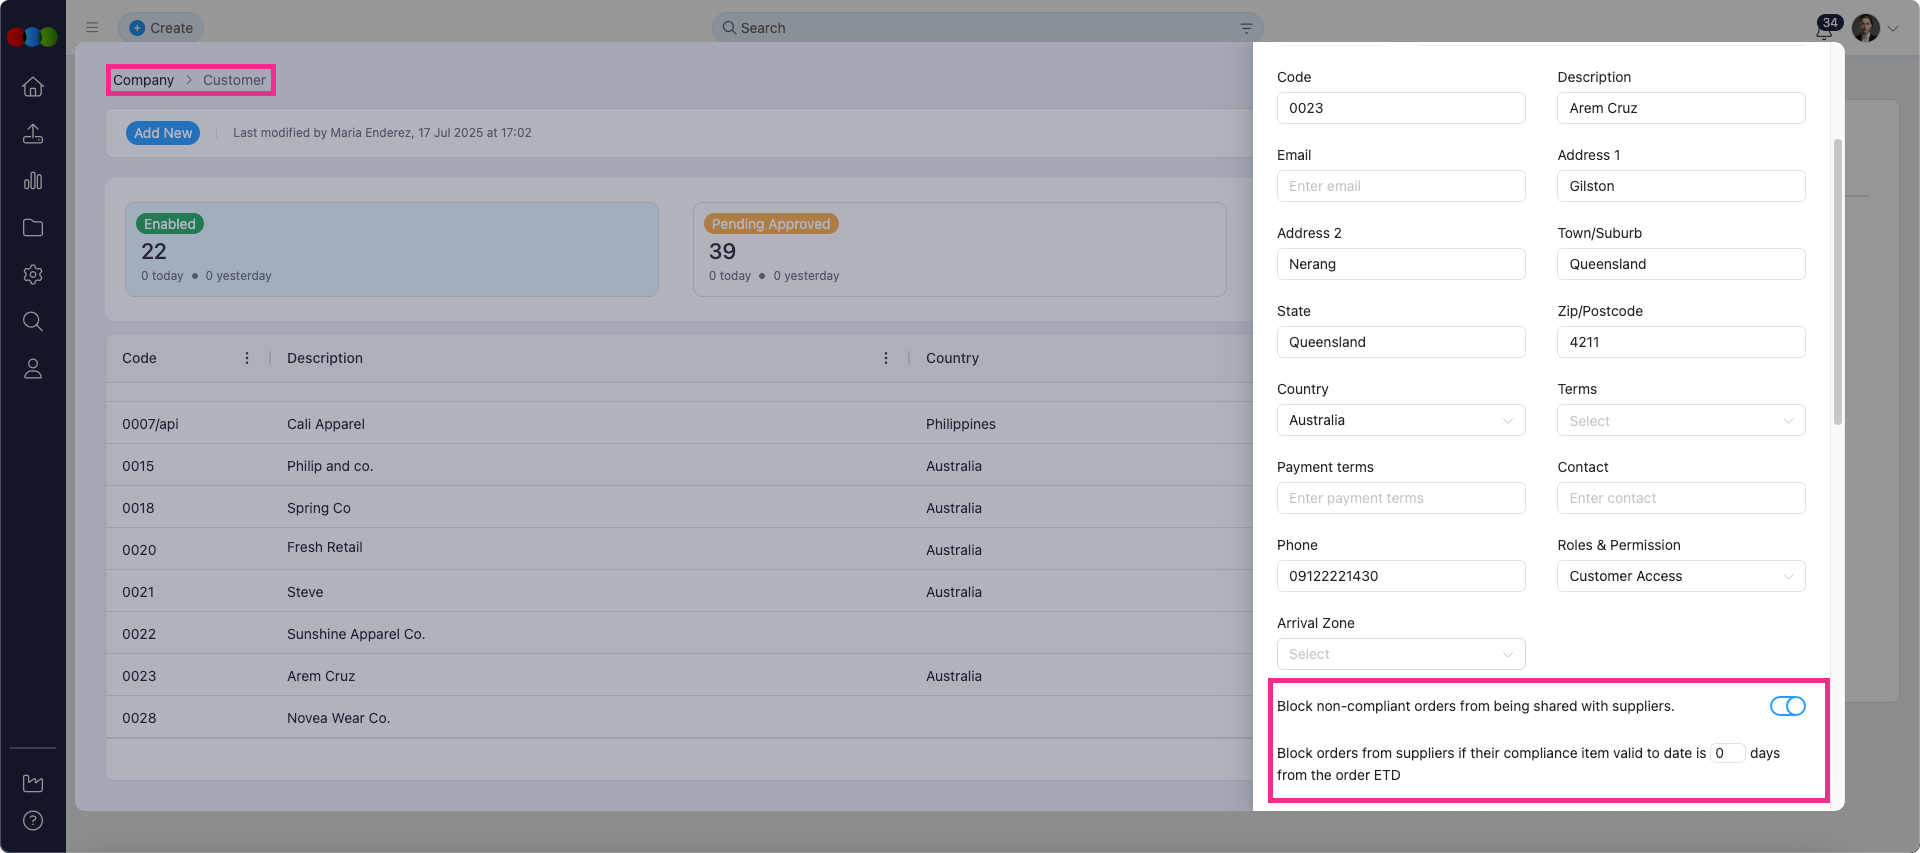Open the Code column options menu
The width and height of the screenshot is (1920, 853).
coord(247,358)
